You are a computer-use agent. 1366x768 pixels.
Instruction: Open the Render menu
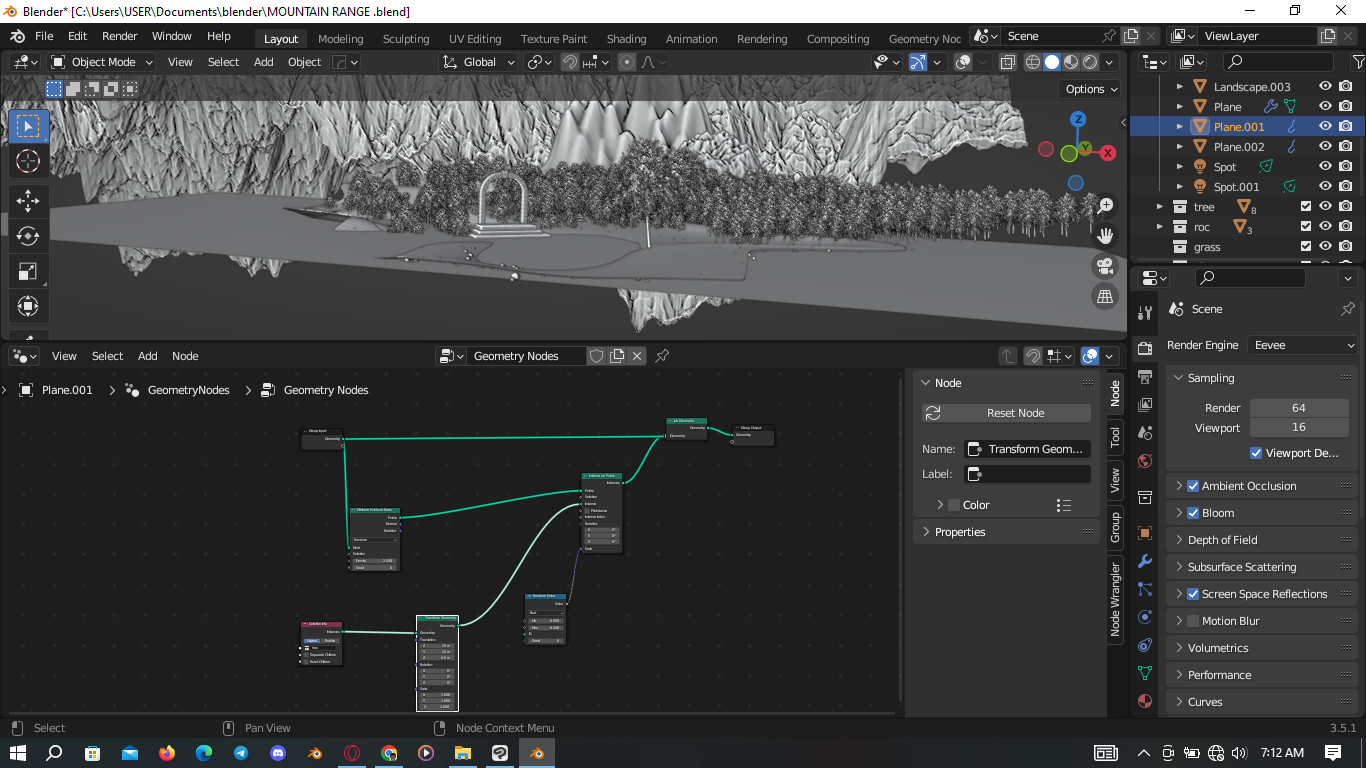pos(120,36)
